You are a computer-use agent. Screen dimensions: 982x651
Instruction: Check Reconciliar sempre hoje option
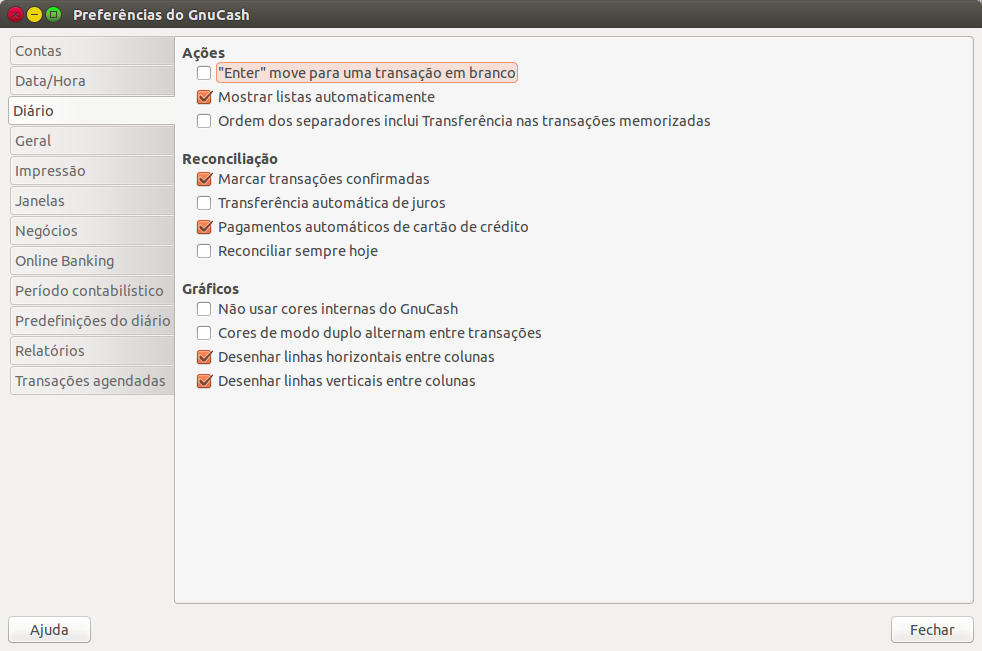coord(204,251)
